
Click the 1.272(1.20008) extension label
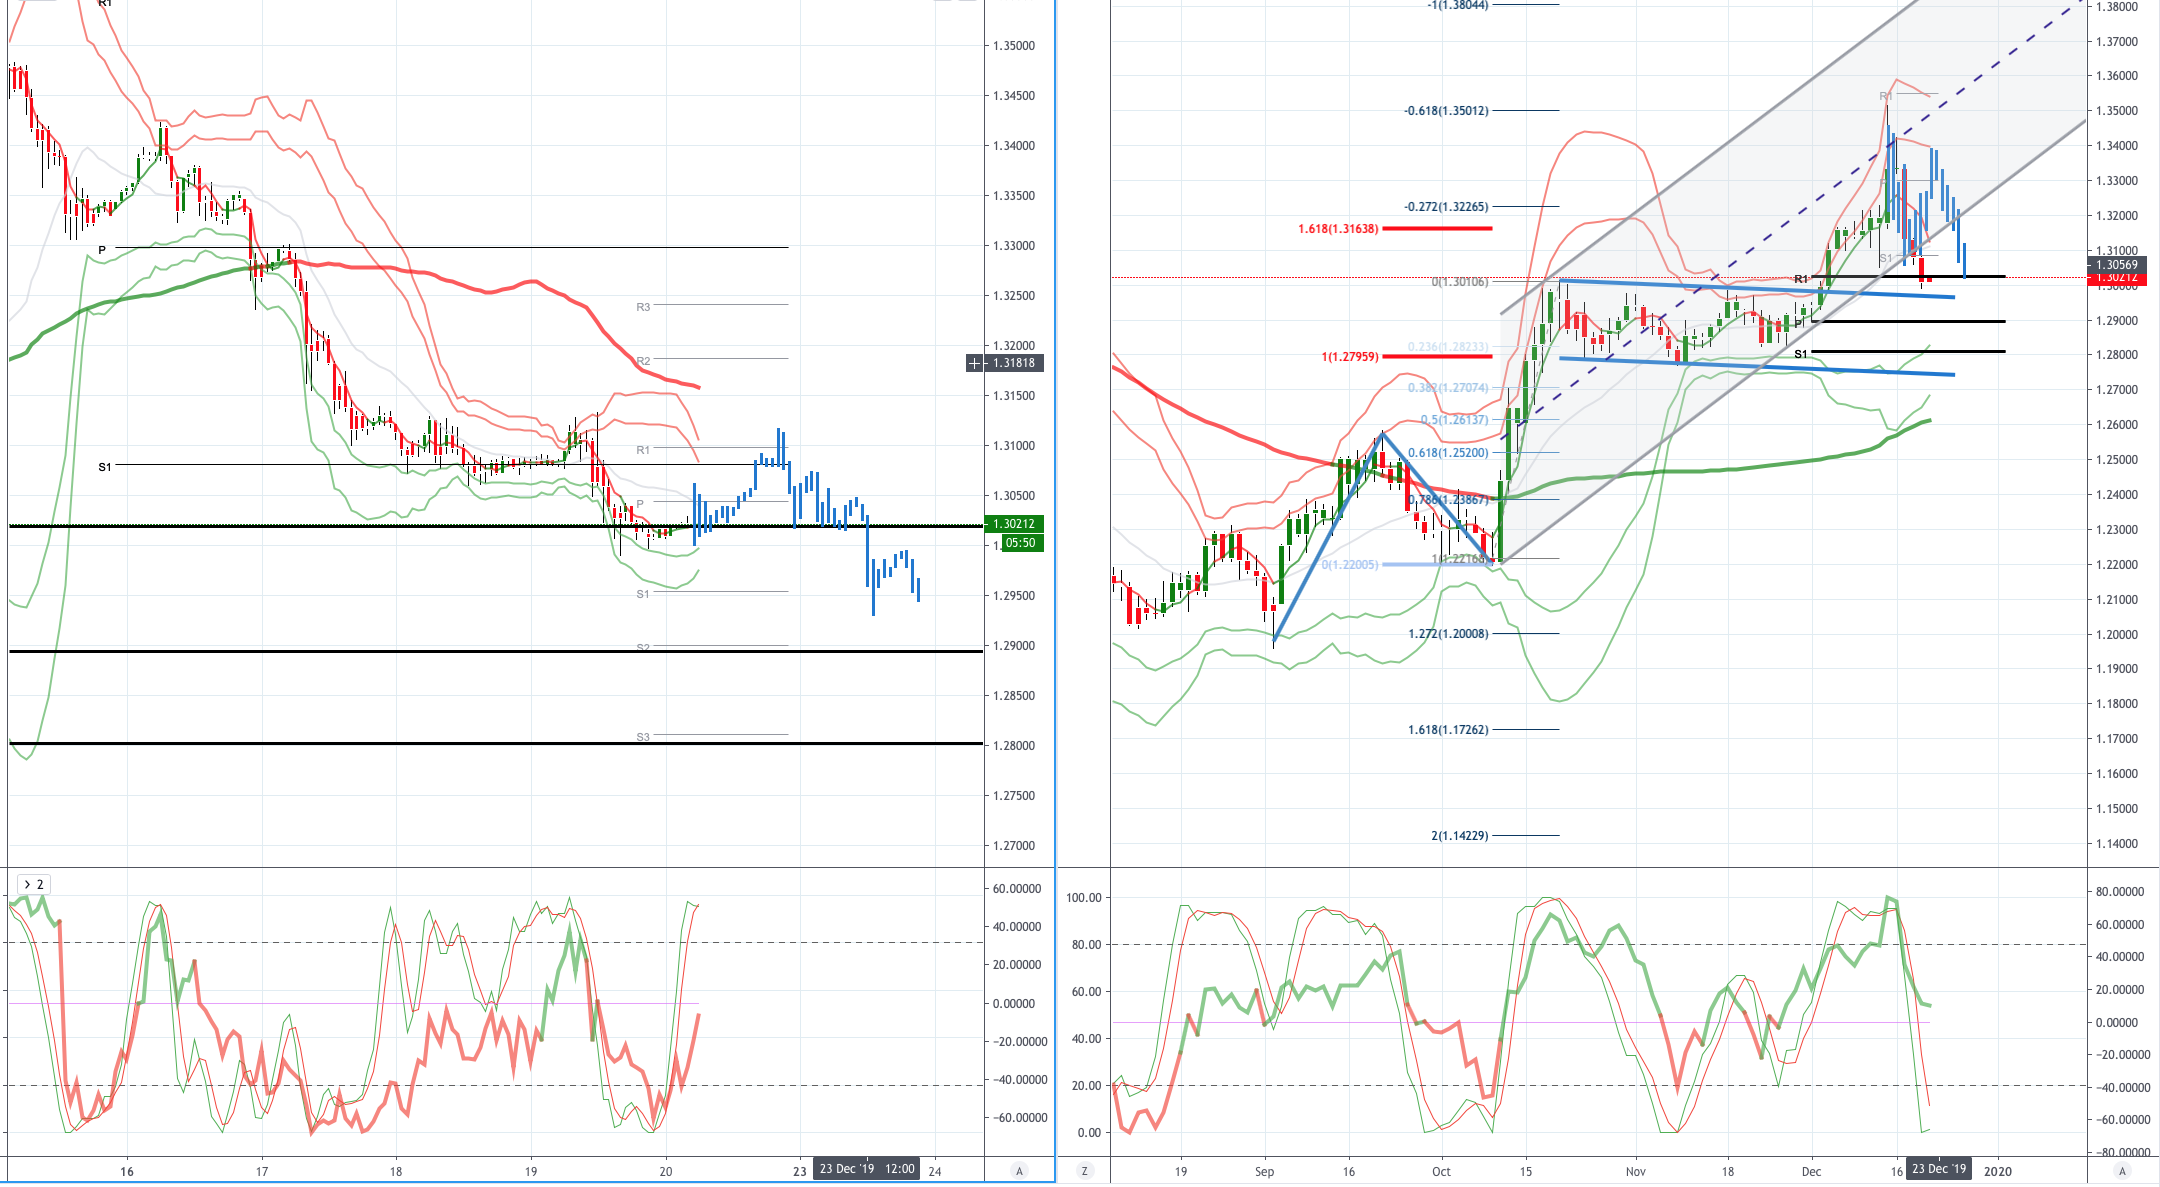point(1448,634)
